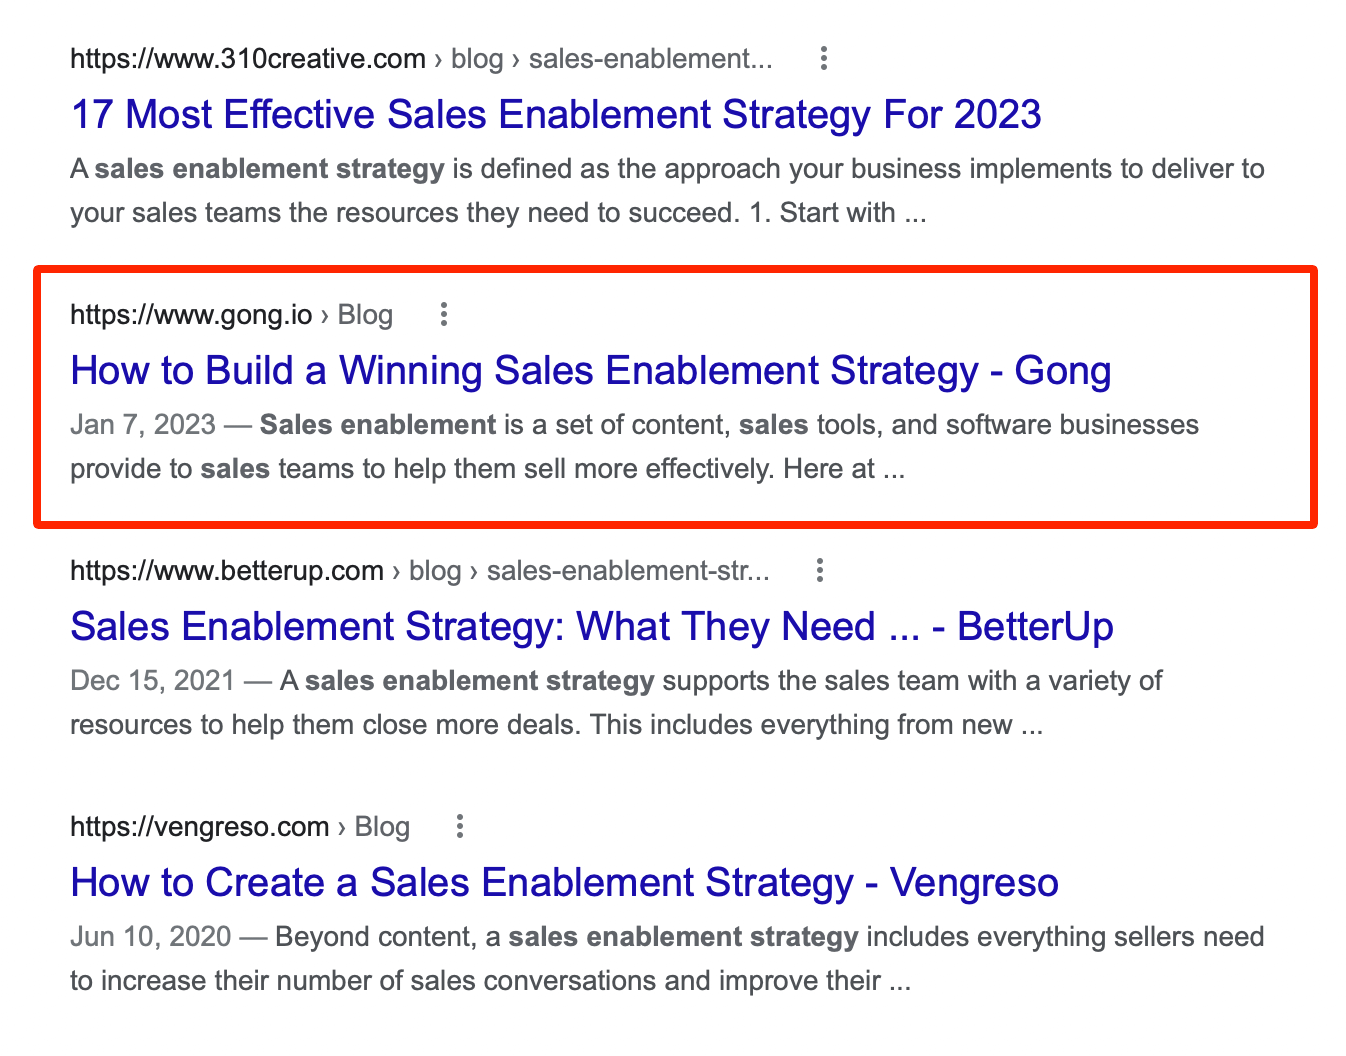Click the gong.io base URL

click(x=190, y=314)
